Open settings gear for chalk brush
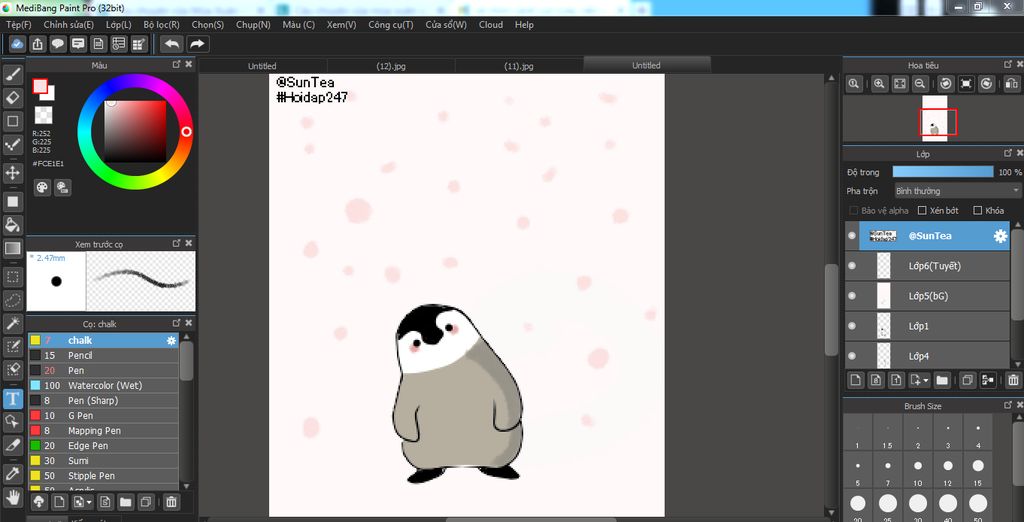Viewport: 1024px width, 522px height. coord(171,340)
